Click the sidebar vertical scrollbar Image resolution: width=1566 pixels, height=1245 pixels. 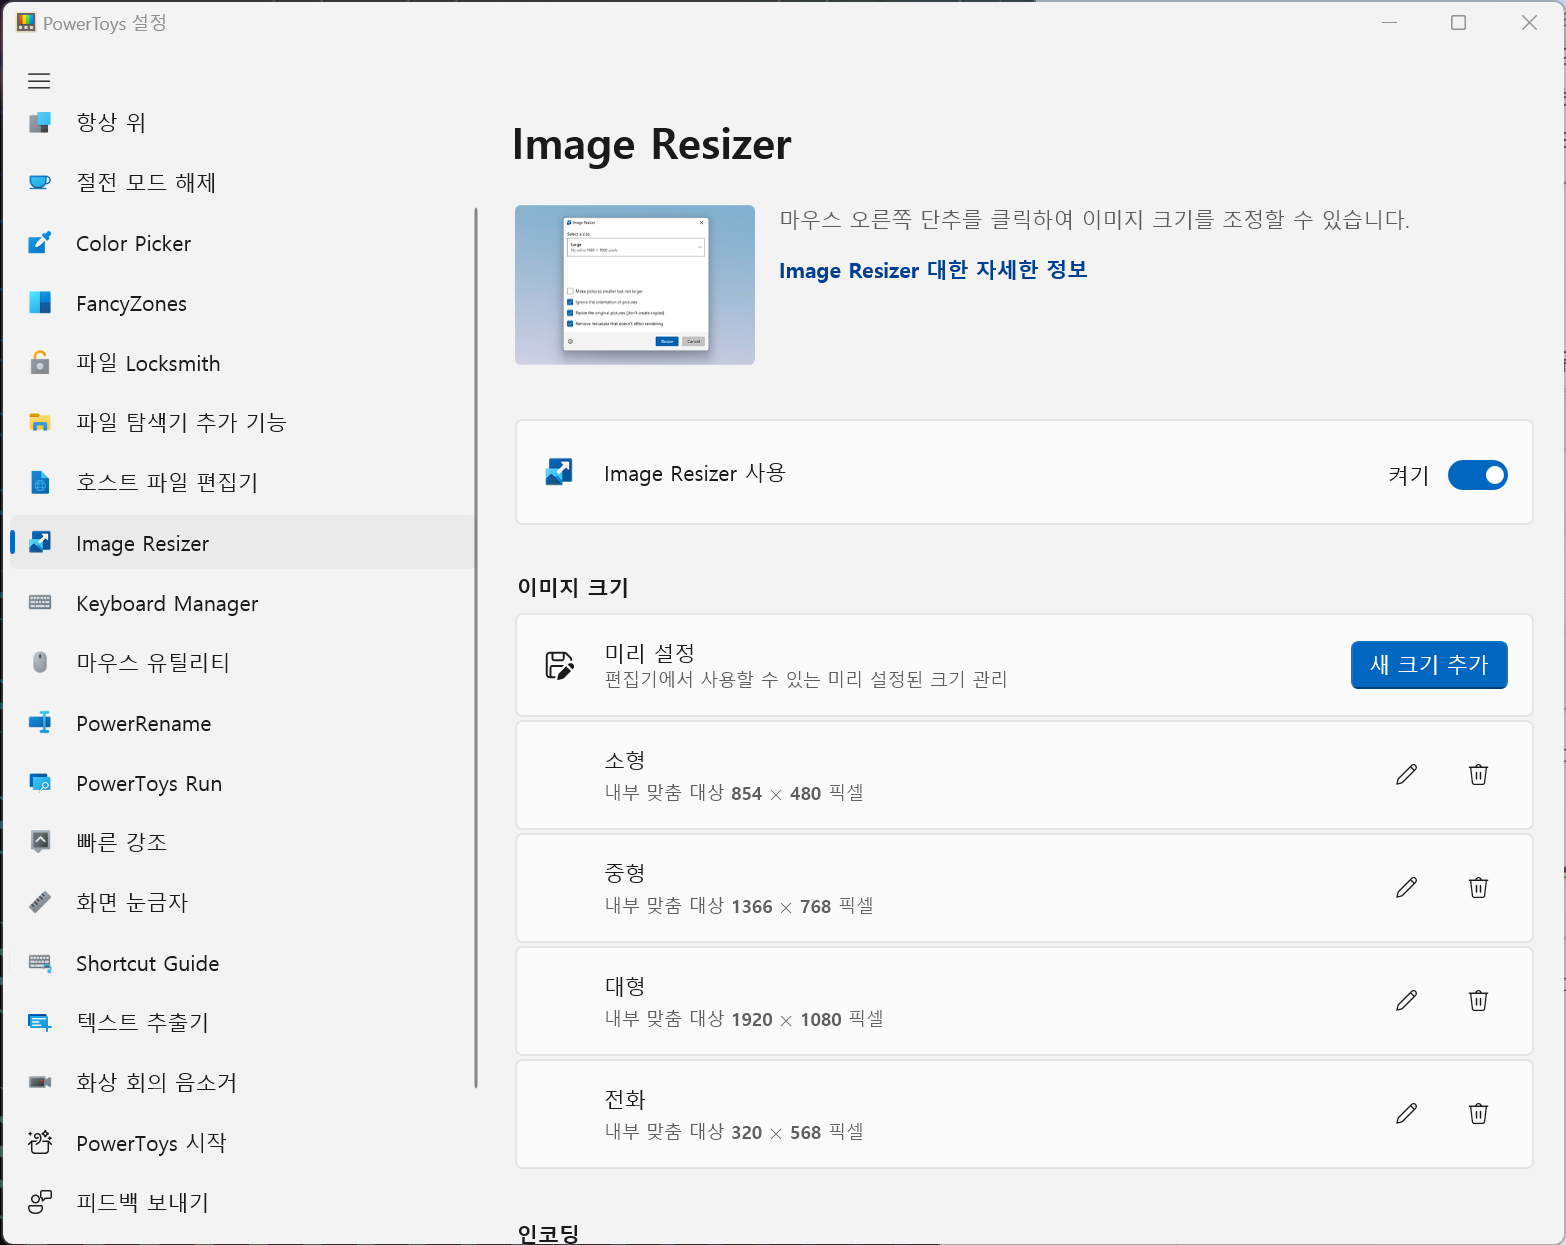(x=476, y=648)
